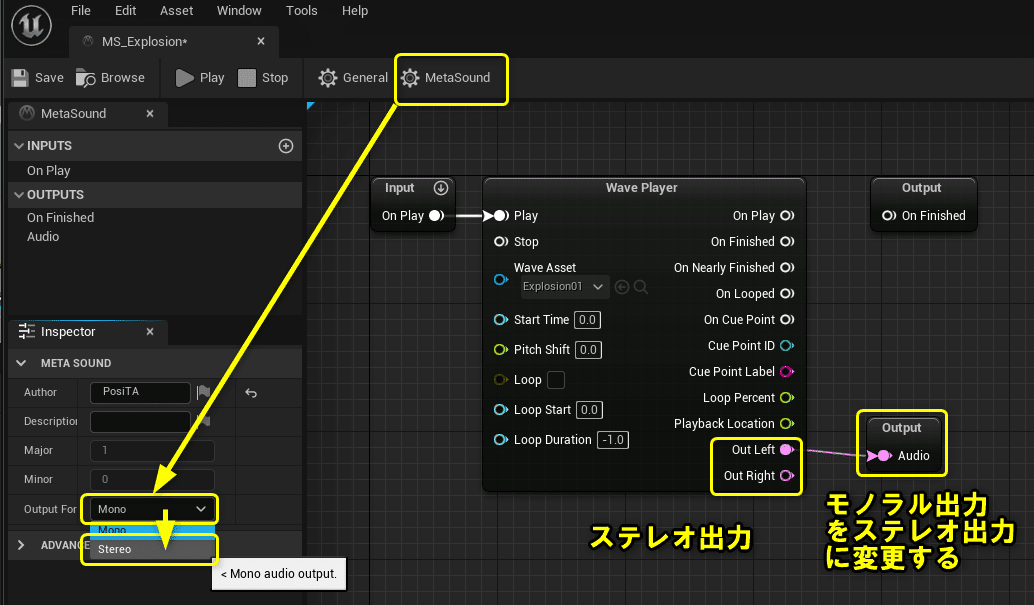The width and height of the screenshot is (1034, 605).
Task: Click the On Cue Point output pin
Action: (787, 319)
